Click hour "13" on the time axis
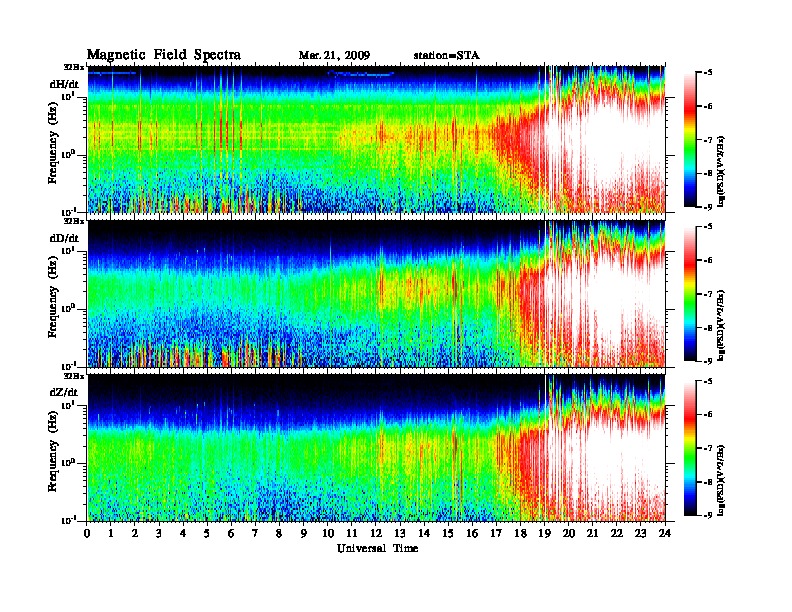This screenshot has width=792, height=612. coord(400,534)
